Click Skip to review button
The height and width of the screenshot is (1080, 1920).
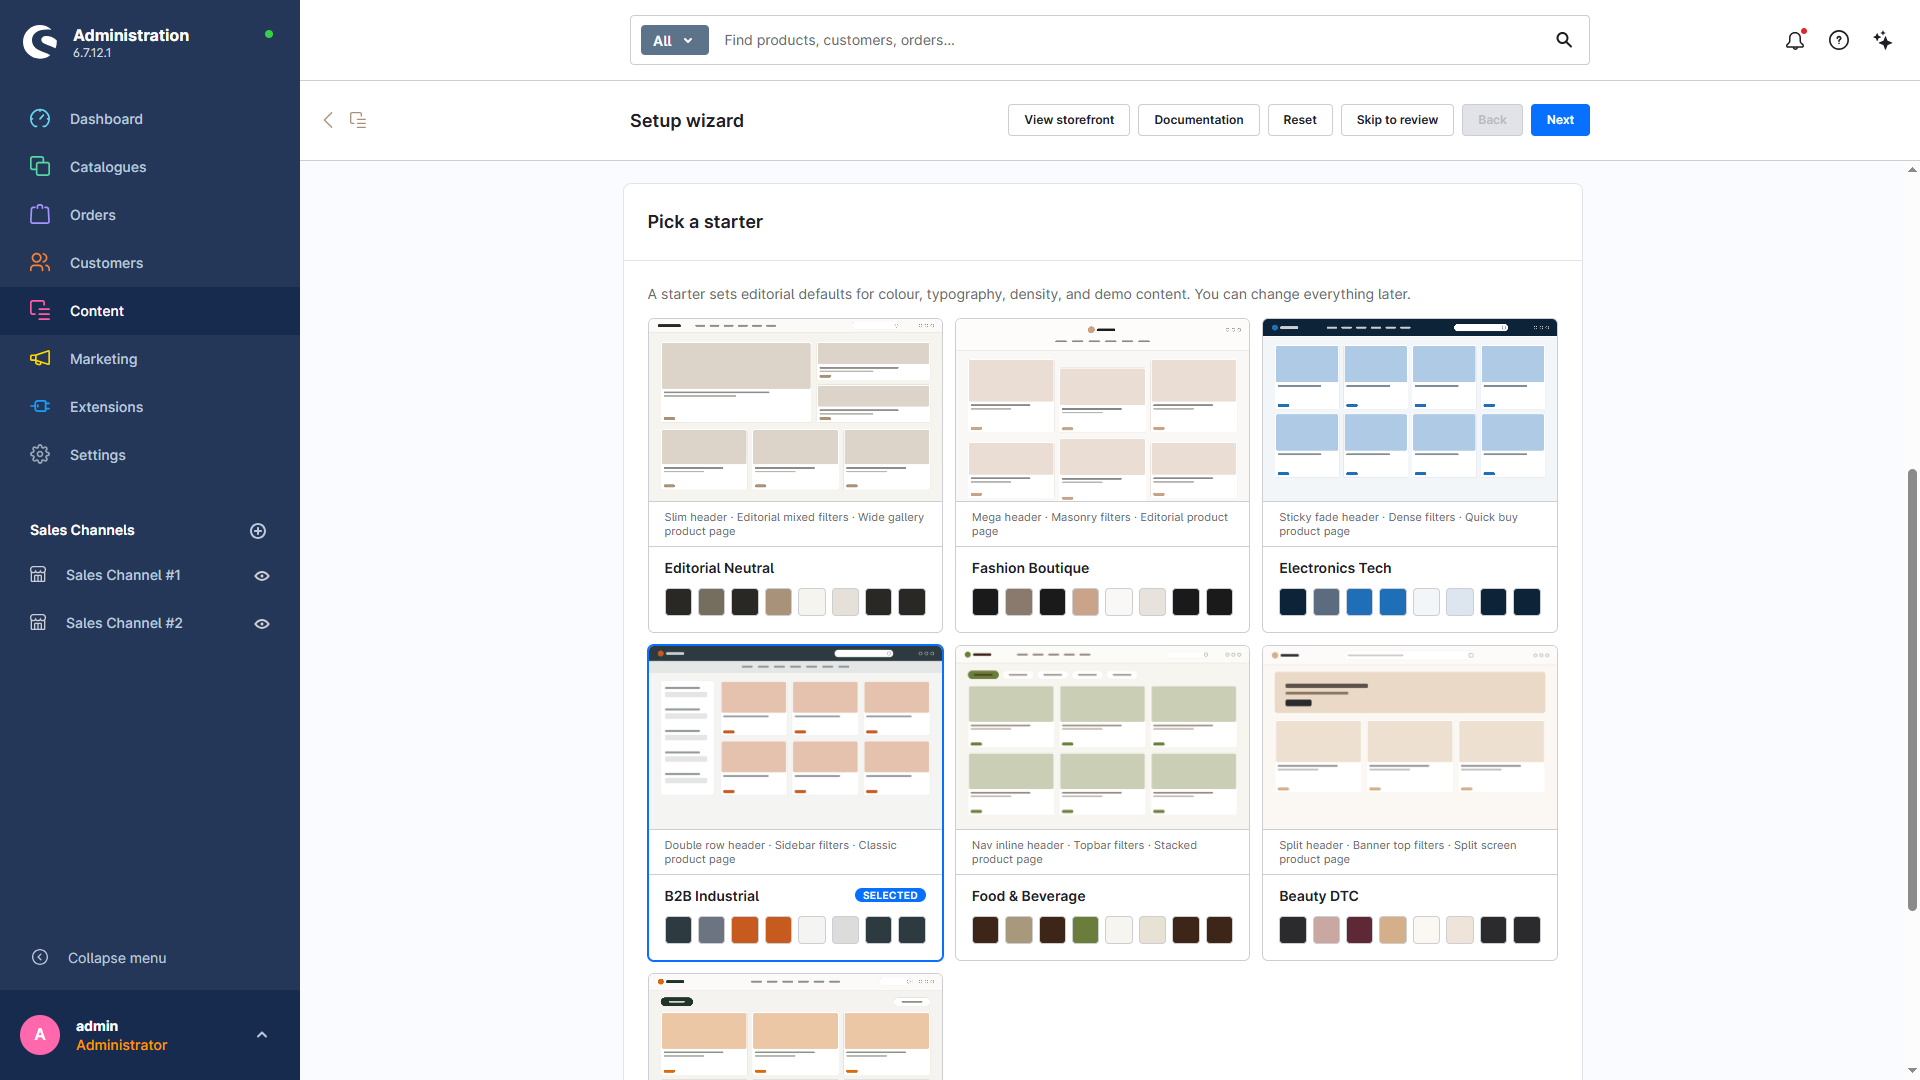(1397, 120)
